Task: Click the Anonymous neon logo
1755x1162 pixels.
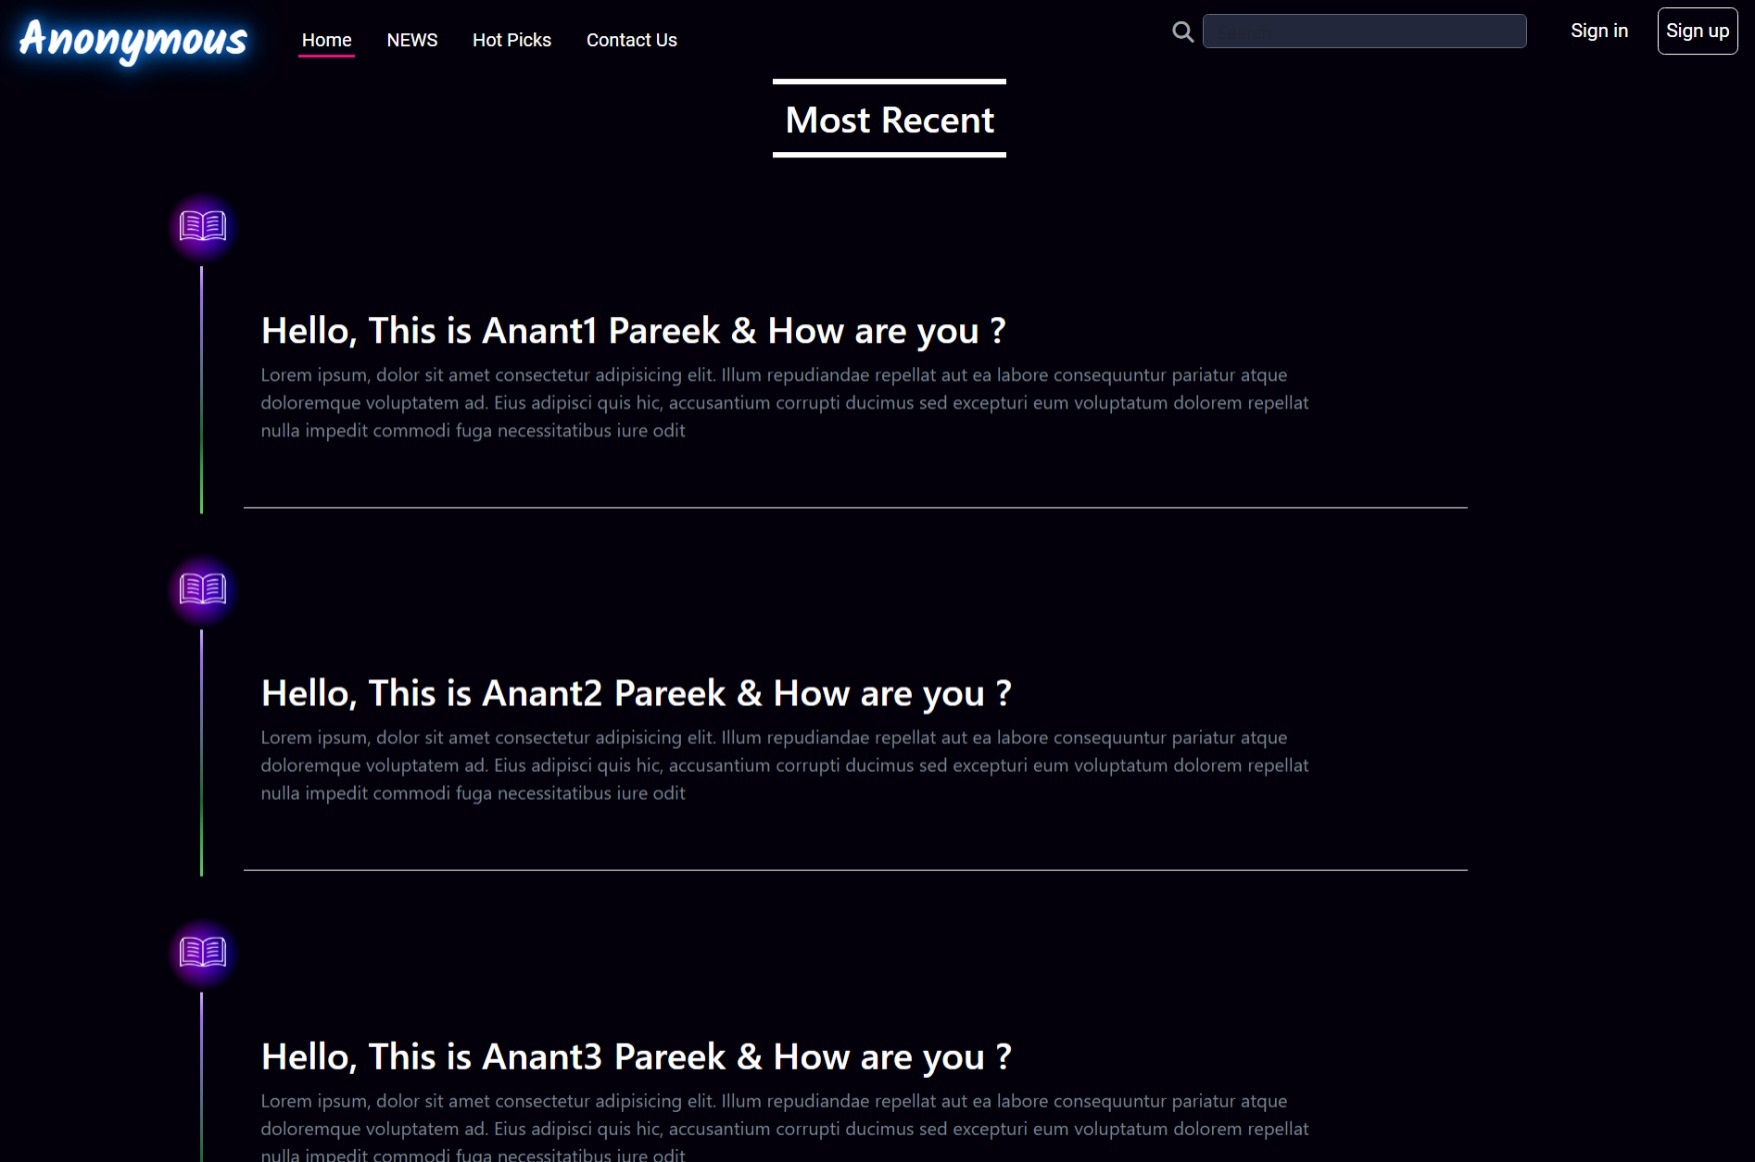Action: pos(133,40)
